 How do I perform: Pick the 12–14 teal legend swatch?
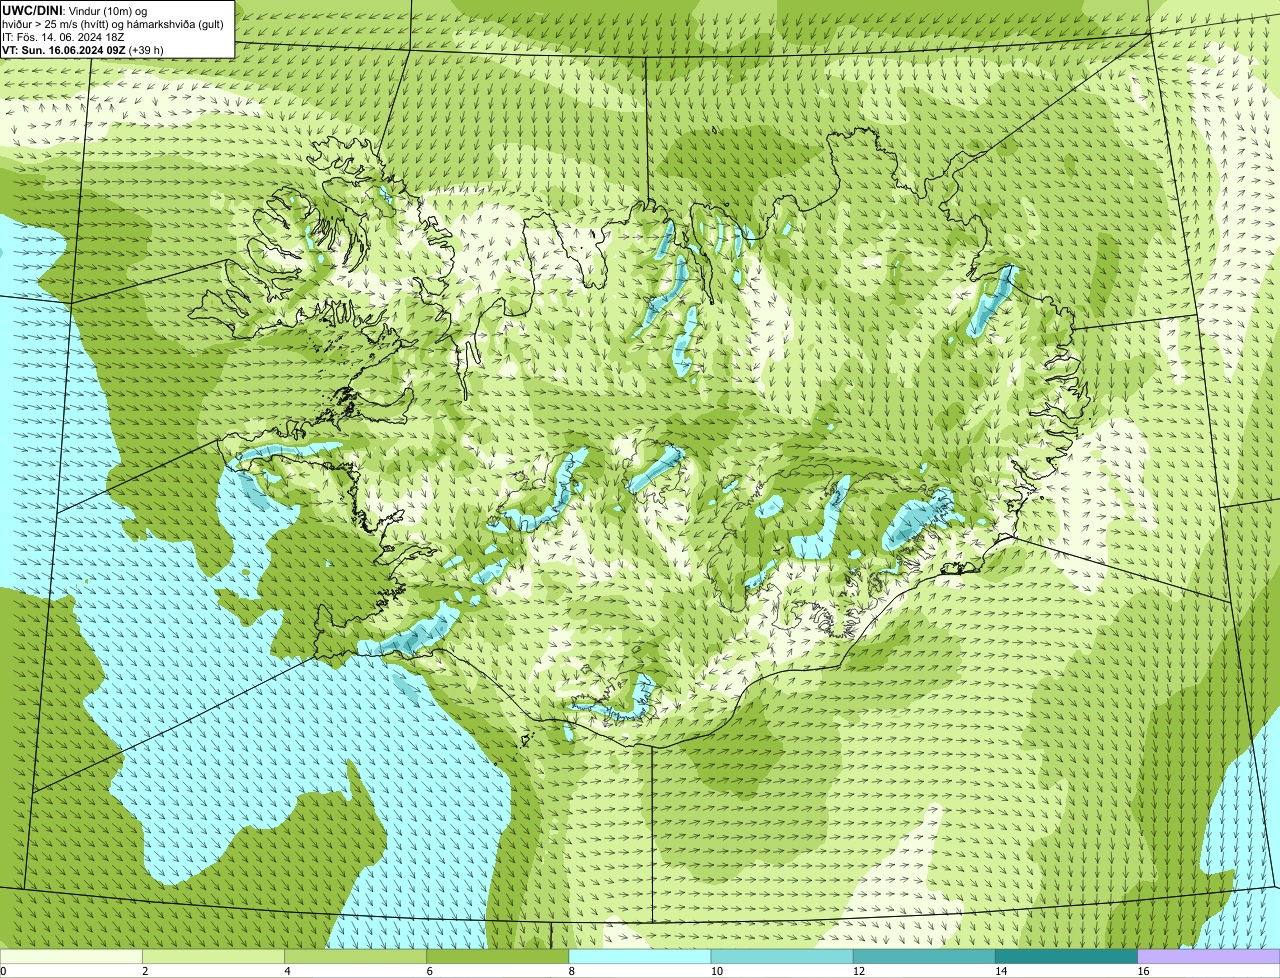pos(924,957)
